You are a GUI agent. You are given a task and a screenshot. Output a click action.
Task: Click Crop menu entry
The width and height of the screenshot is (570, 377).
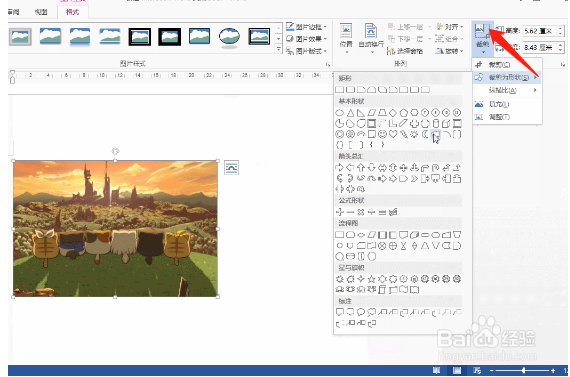507,65
